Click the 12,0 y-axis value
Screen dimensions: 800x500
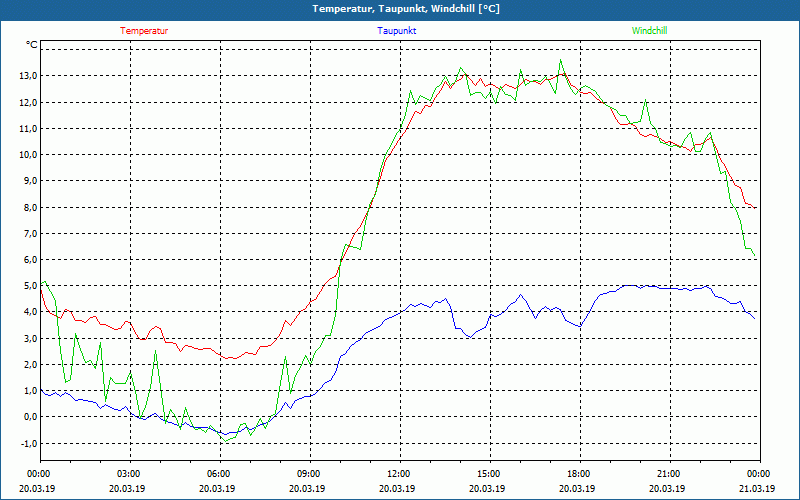click(29, 103)
